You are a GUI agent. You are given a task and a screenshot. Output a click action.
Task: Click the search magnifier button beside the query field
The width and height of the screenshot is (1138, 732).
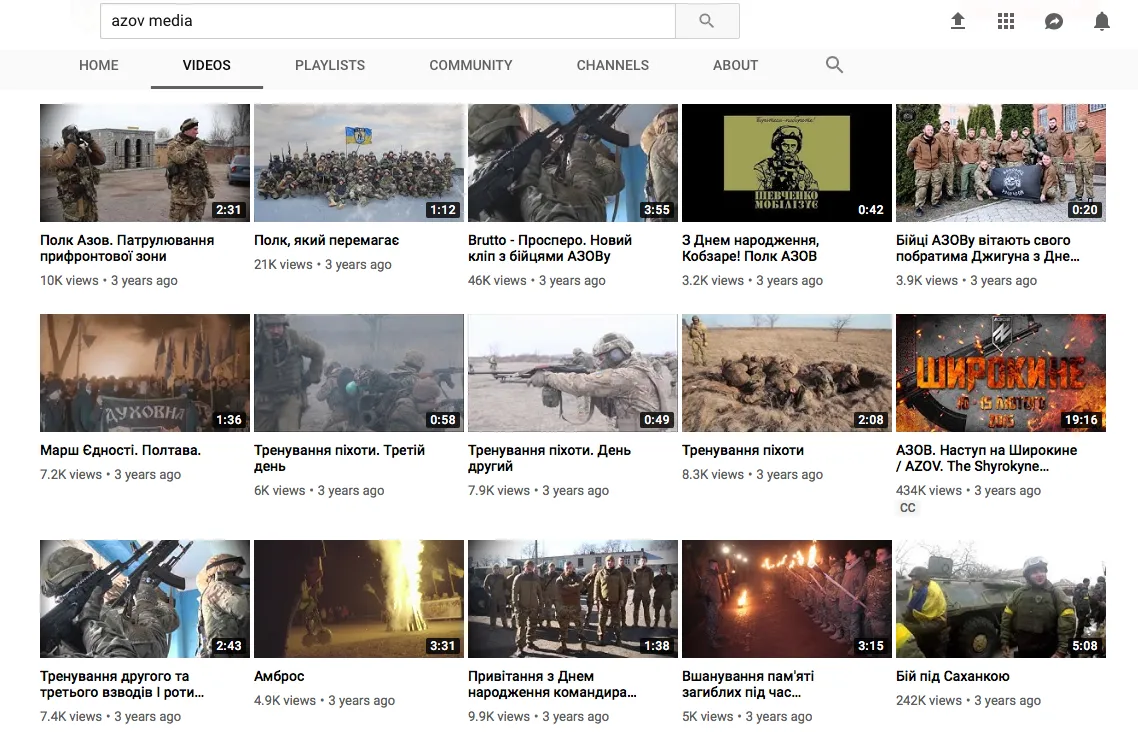pos(707,21)
